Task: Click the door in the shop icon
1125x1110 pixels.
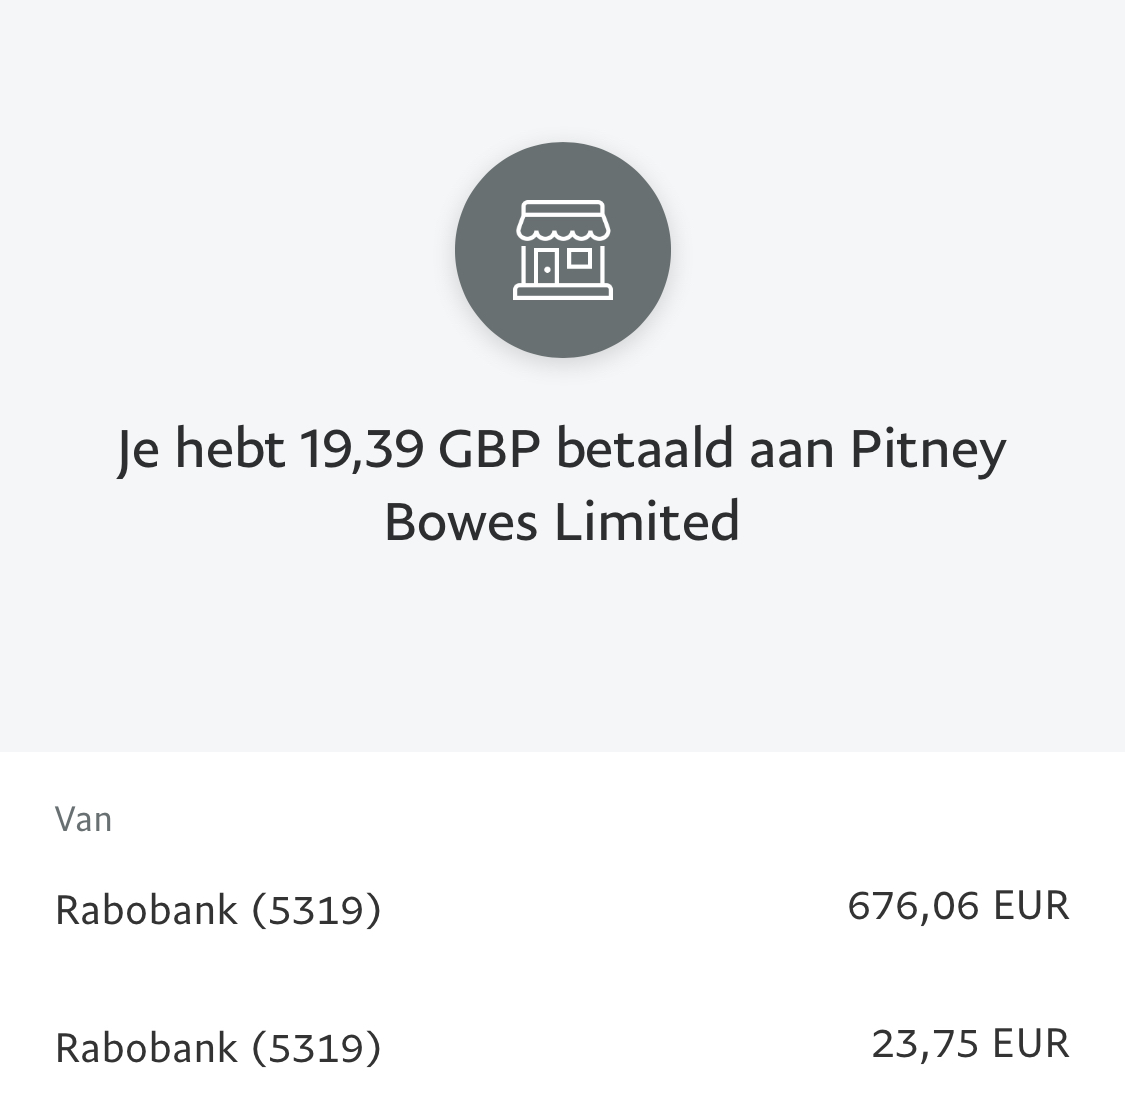Action: point(546,266)
